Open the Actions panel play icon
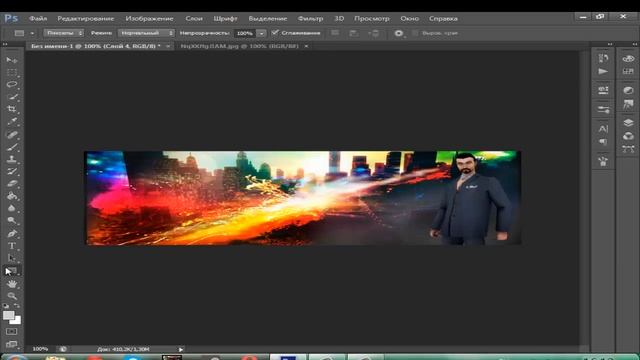This screenshot has height=360, width=640. point(603,71)
